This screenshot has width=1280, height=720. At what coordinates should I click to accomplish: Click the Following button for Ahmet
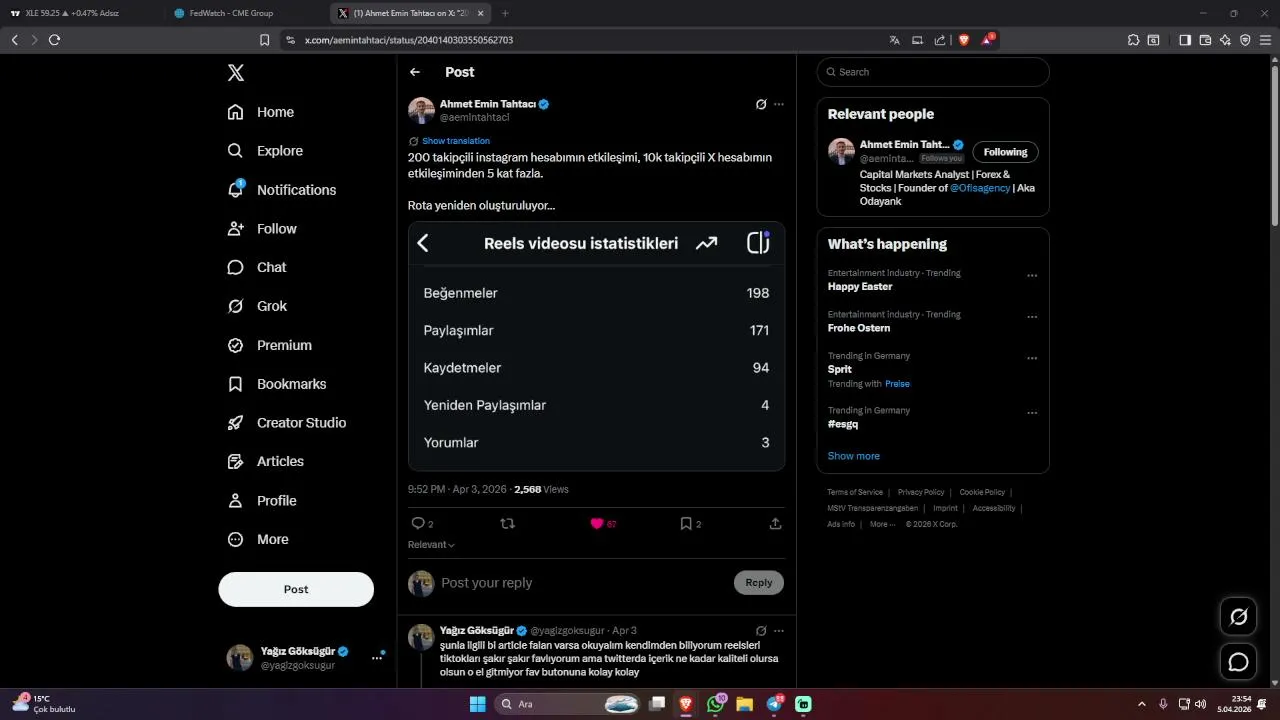1005,152
